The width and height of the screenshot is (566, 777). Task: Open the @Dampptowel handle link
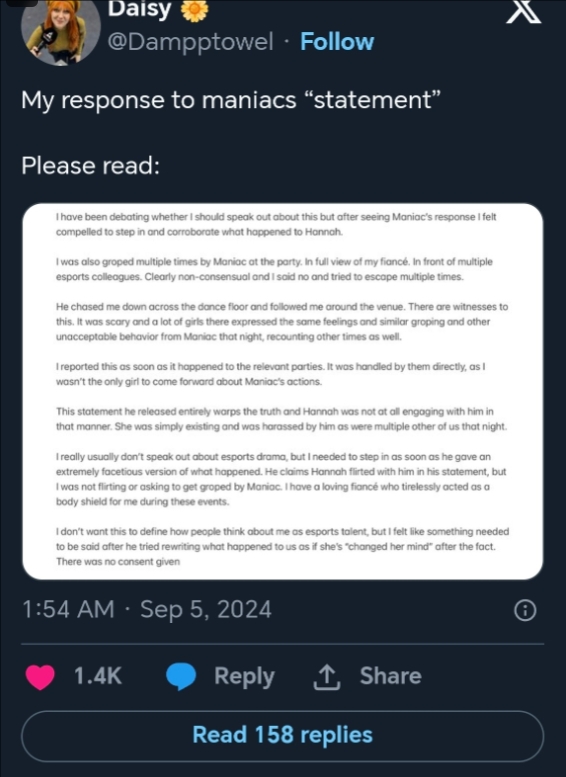pyautogui.click(x=190, y=42)
